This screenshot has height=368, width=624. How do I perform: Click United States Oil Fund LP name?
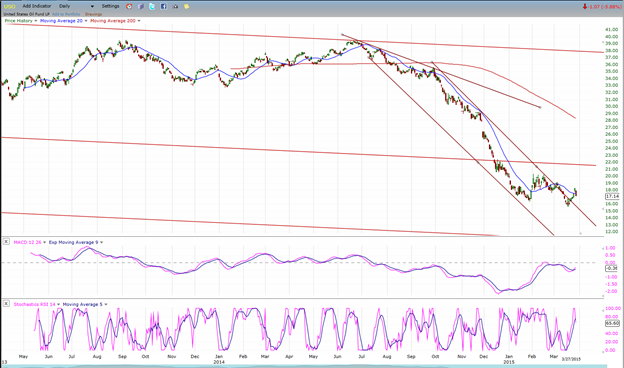click(26, 14)
